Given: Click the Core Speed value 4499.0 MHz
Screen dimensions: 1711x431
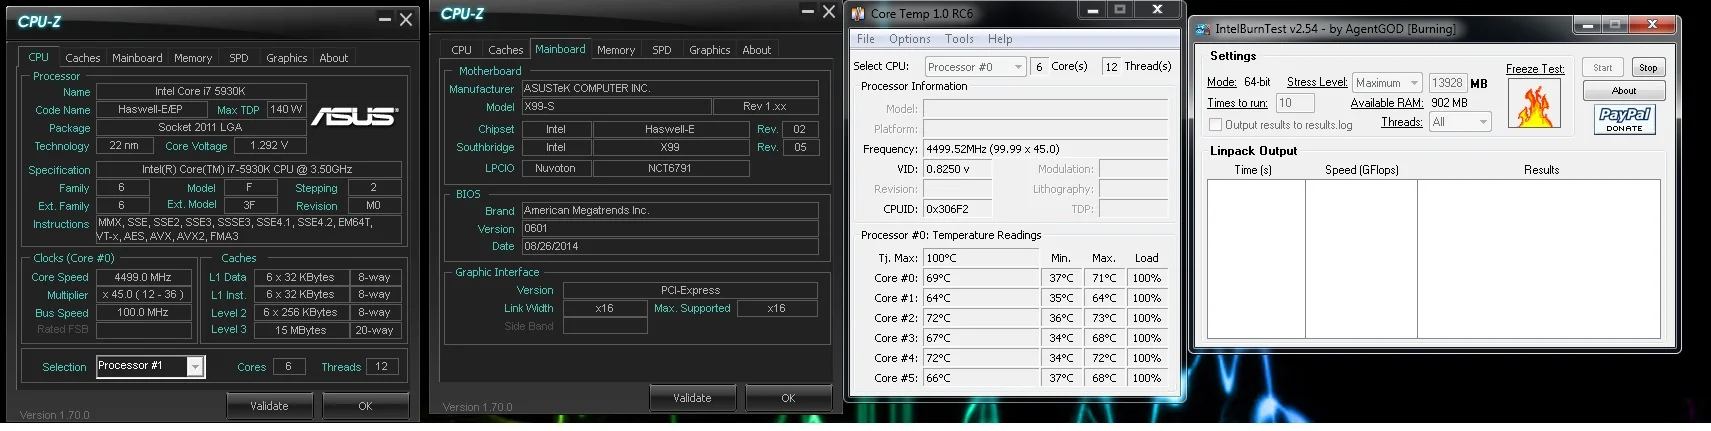Looking at the screenshot, I should [x=143, y=277].
